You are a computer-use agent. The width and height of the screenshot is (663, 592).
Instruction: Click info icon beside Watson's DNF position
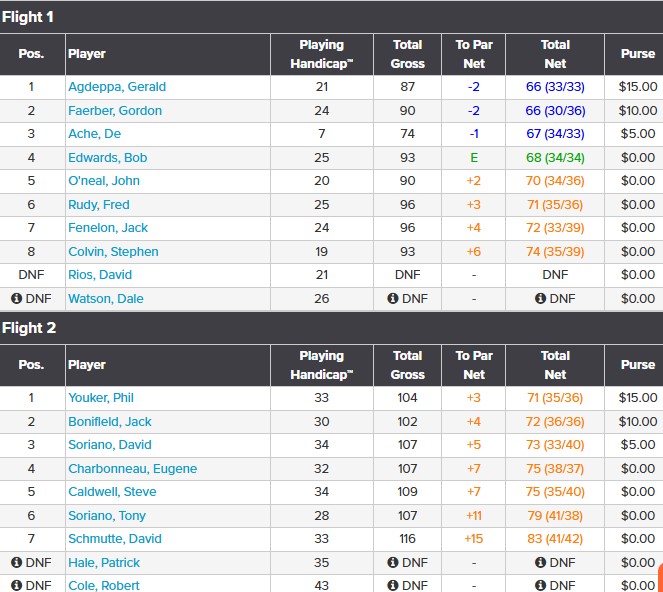pyautogui.click(x=16, y=298)
